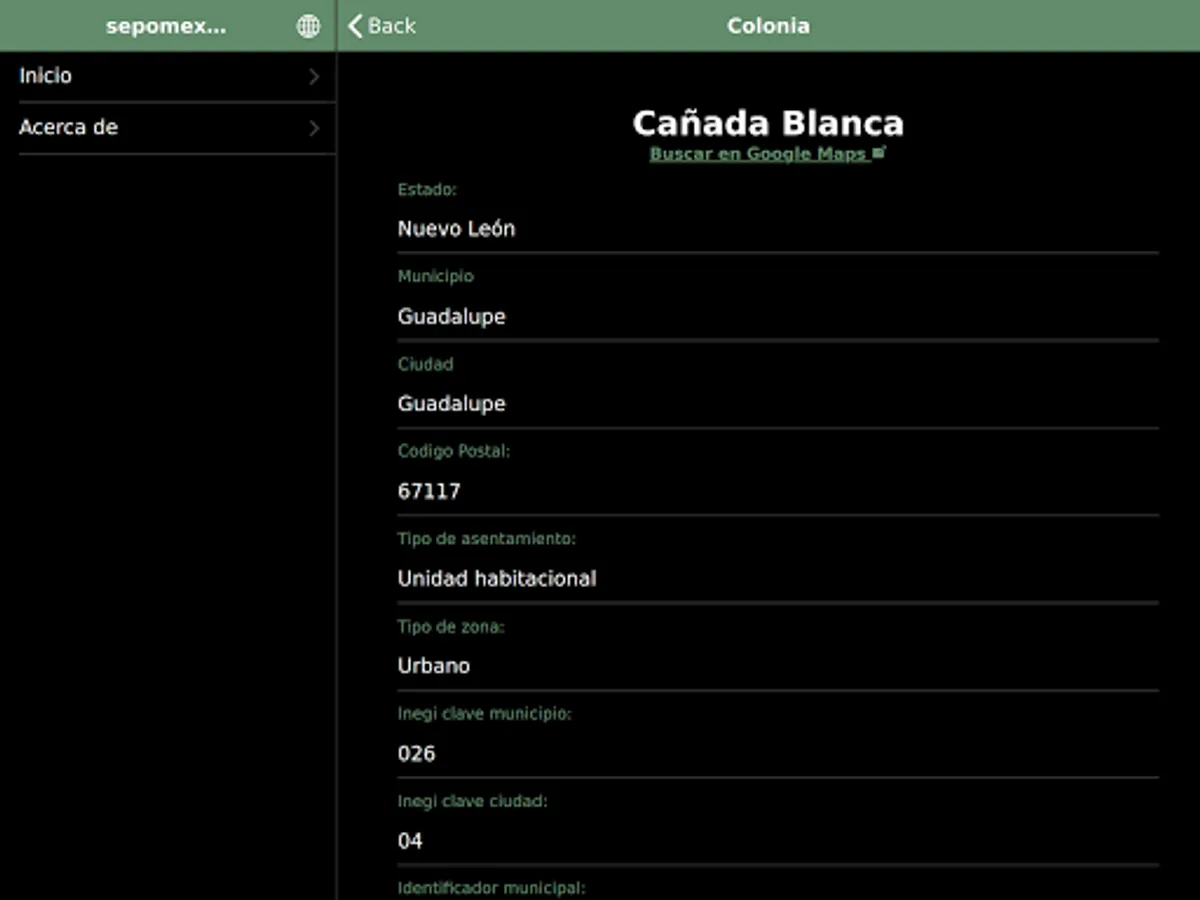Click the Back chevron icon
Image resolution: width=1200 pixels, height=900 pixels.
tap(355, 26)
